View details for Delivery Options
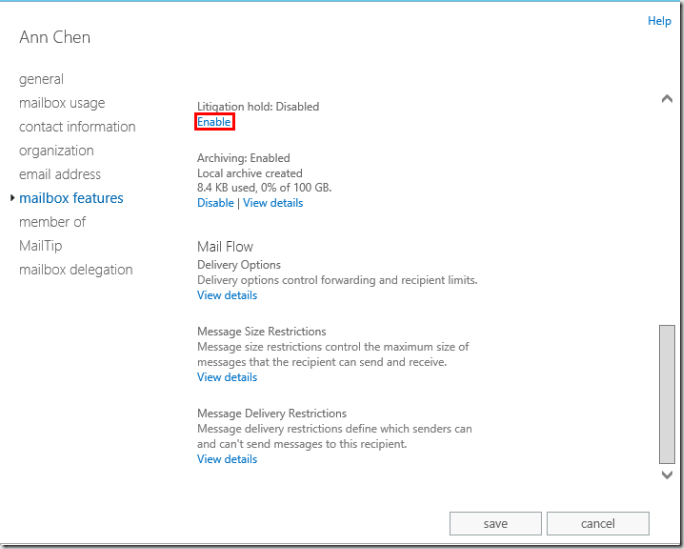 [x=227, y=295]
